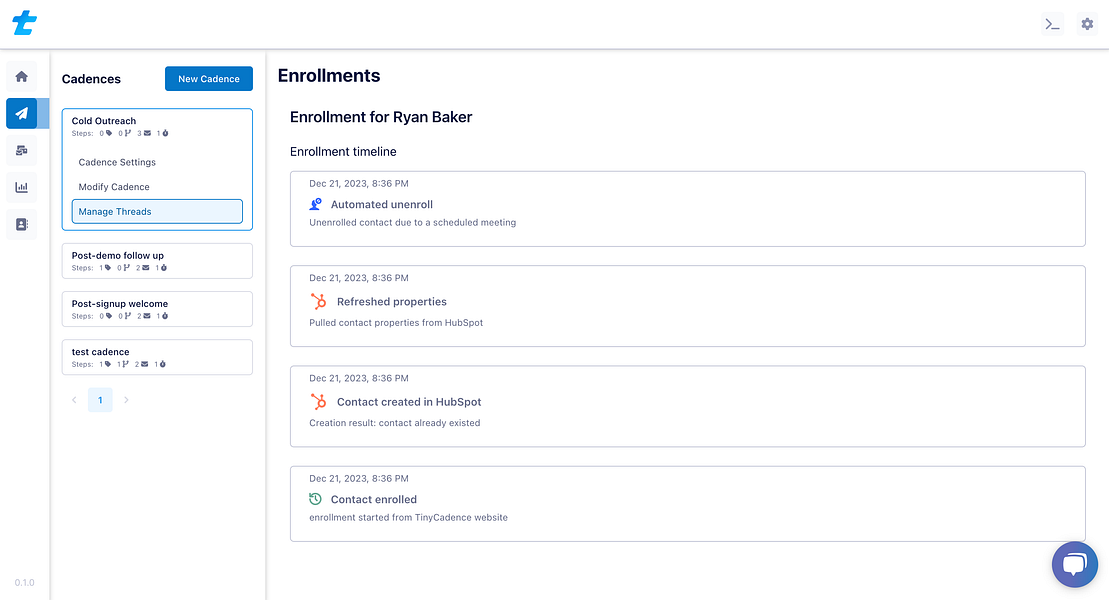This screenshot has width=1109, height=600.
Task: Open the settings gear icon
Action: 1087,24
